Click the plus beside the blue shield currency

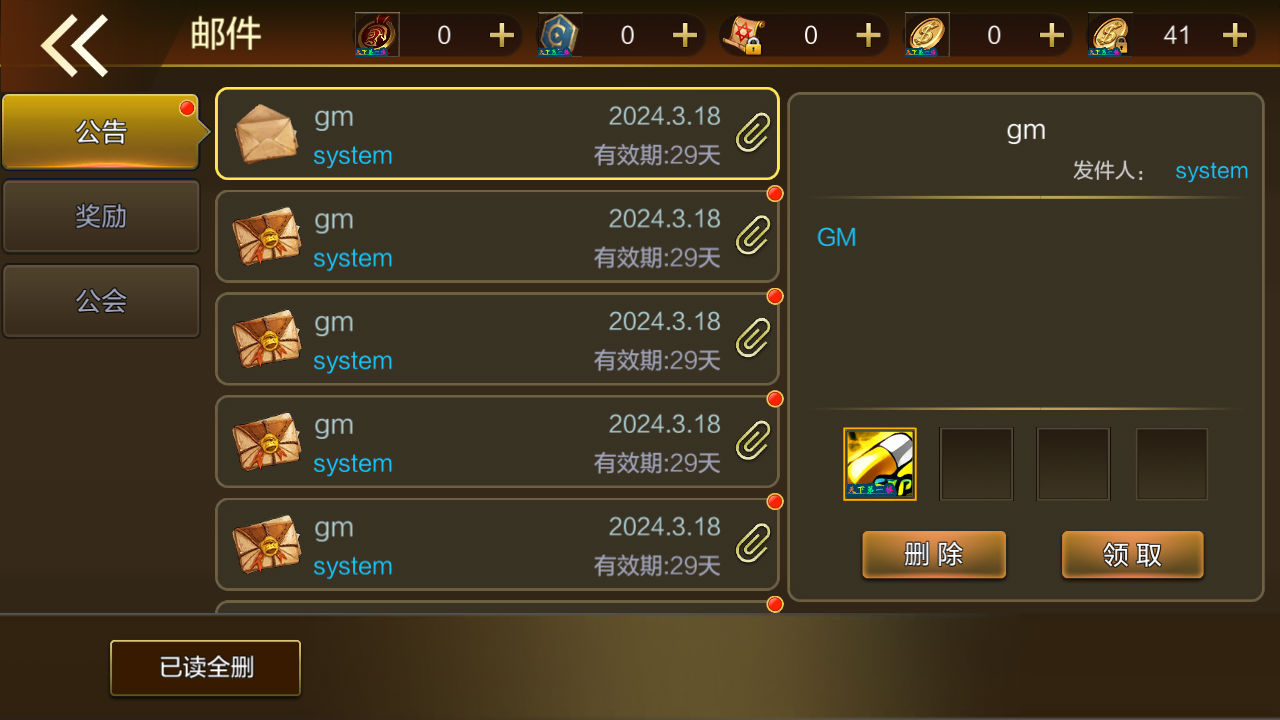pos(685,36)
